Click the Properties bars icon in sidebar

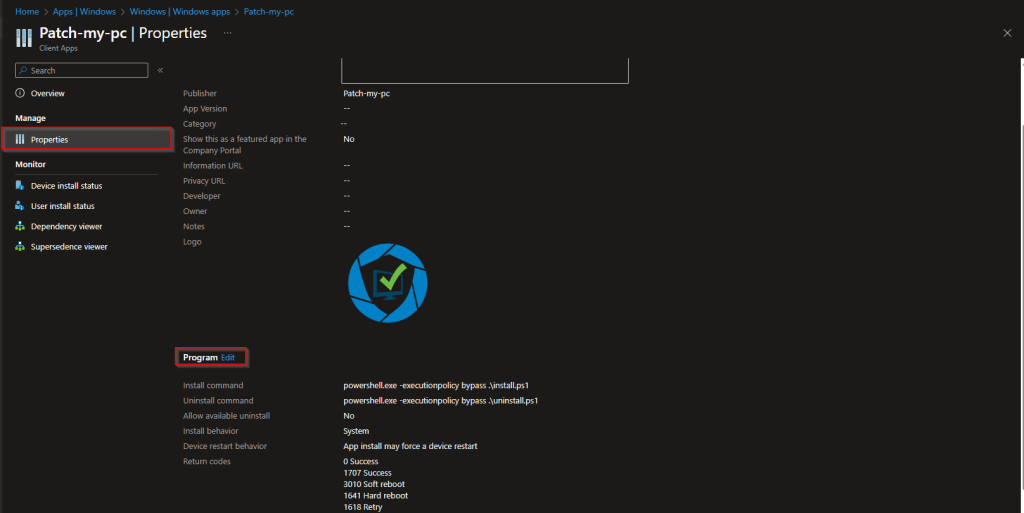pyautogui.click(x=20, y=139)
